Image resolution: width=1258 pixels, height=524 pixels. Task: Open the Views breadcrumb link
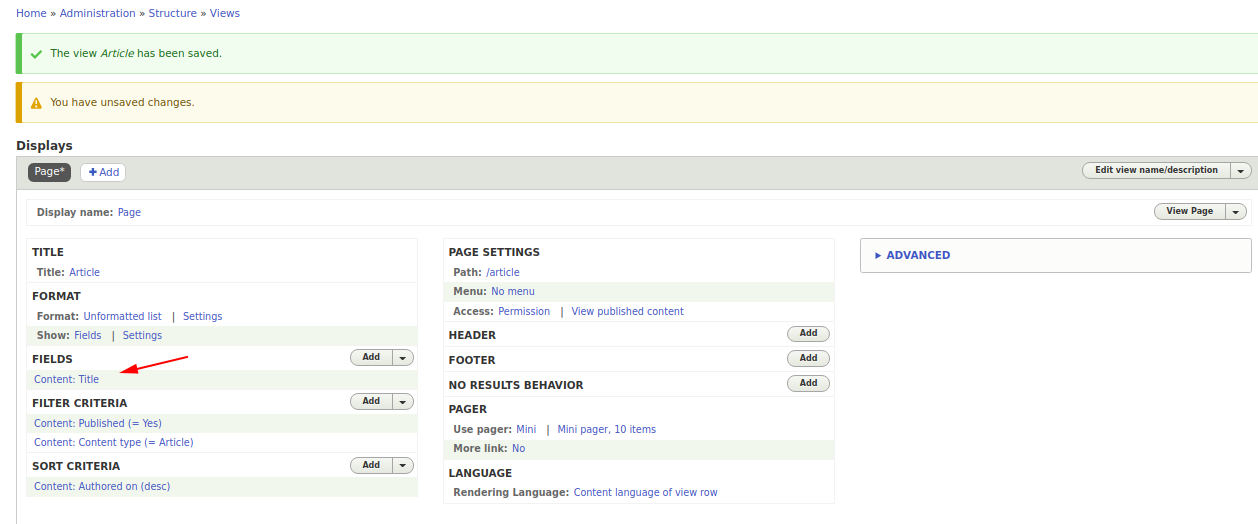point(225,13)
